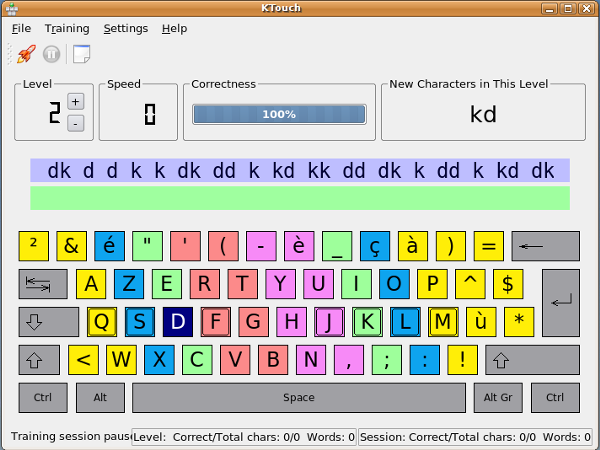Click the highlighted dark blue D key
The width and height of the screenshot is (600, 450).
coord(178,322)
